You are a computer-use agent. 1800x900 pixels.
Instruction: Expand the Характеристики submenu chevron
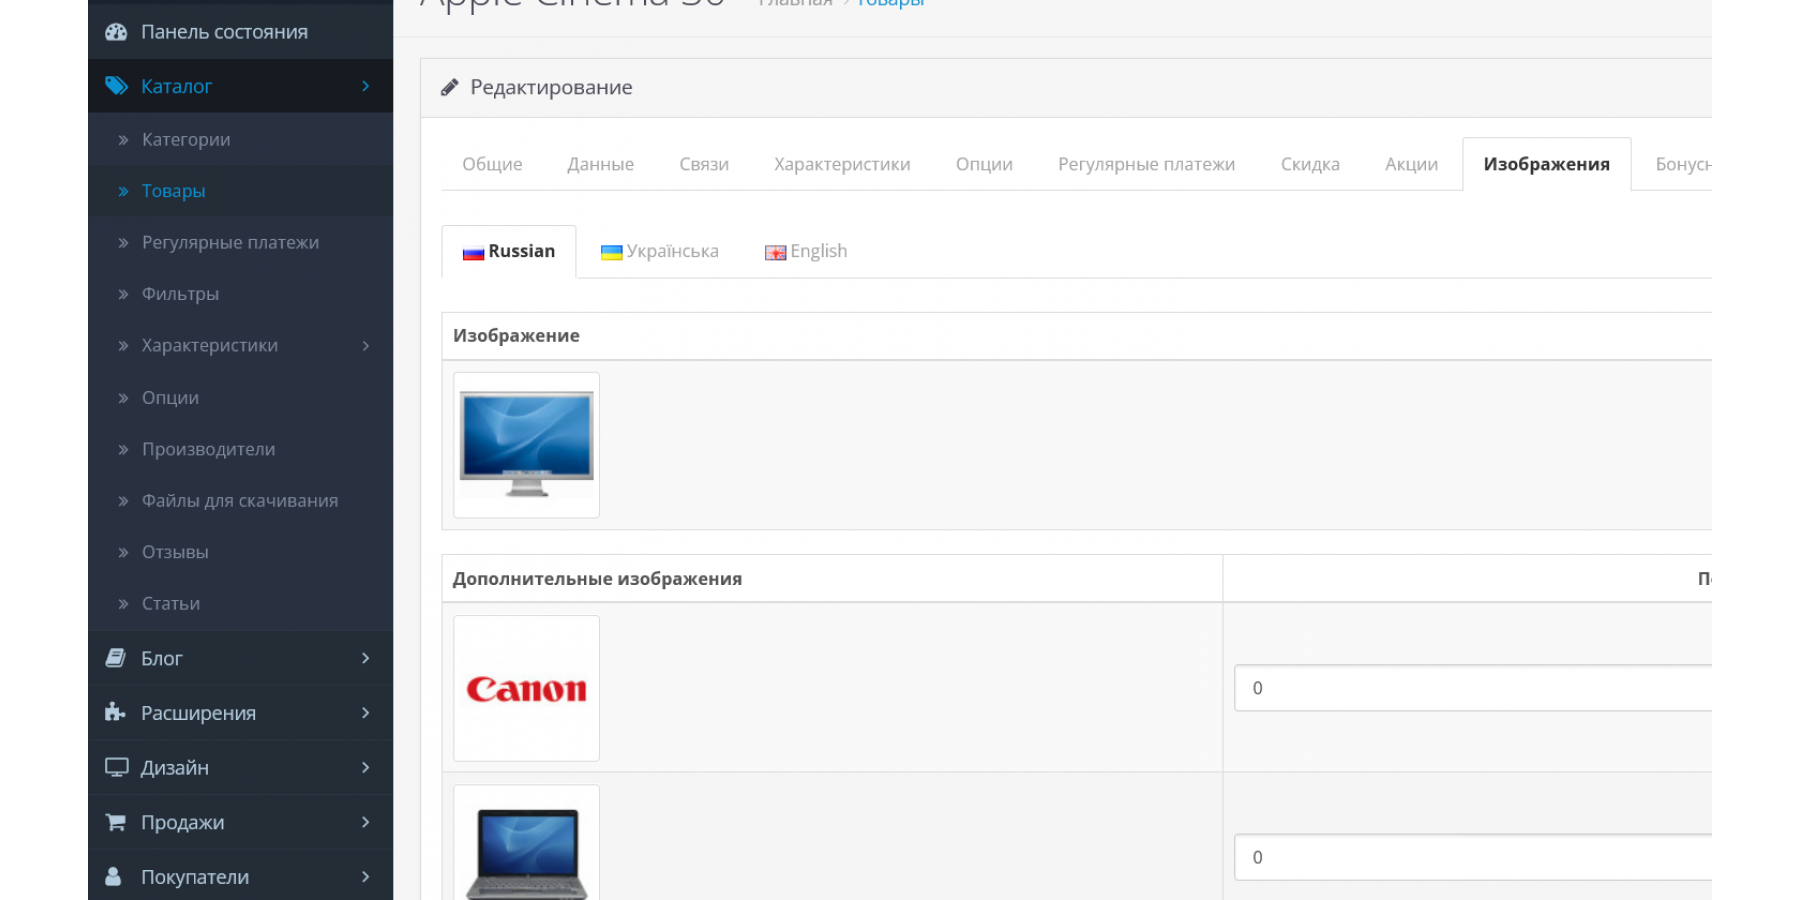coord(366,345)
